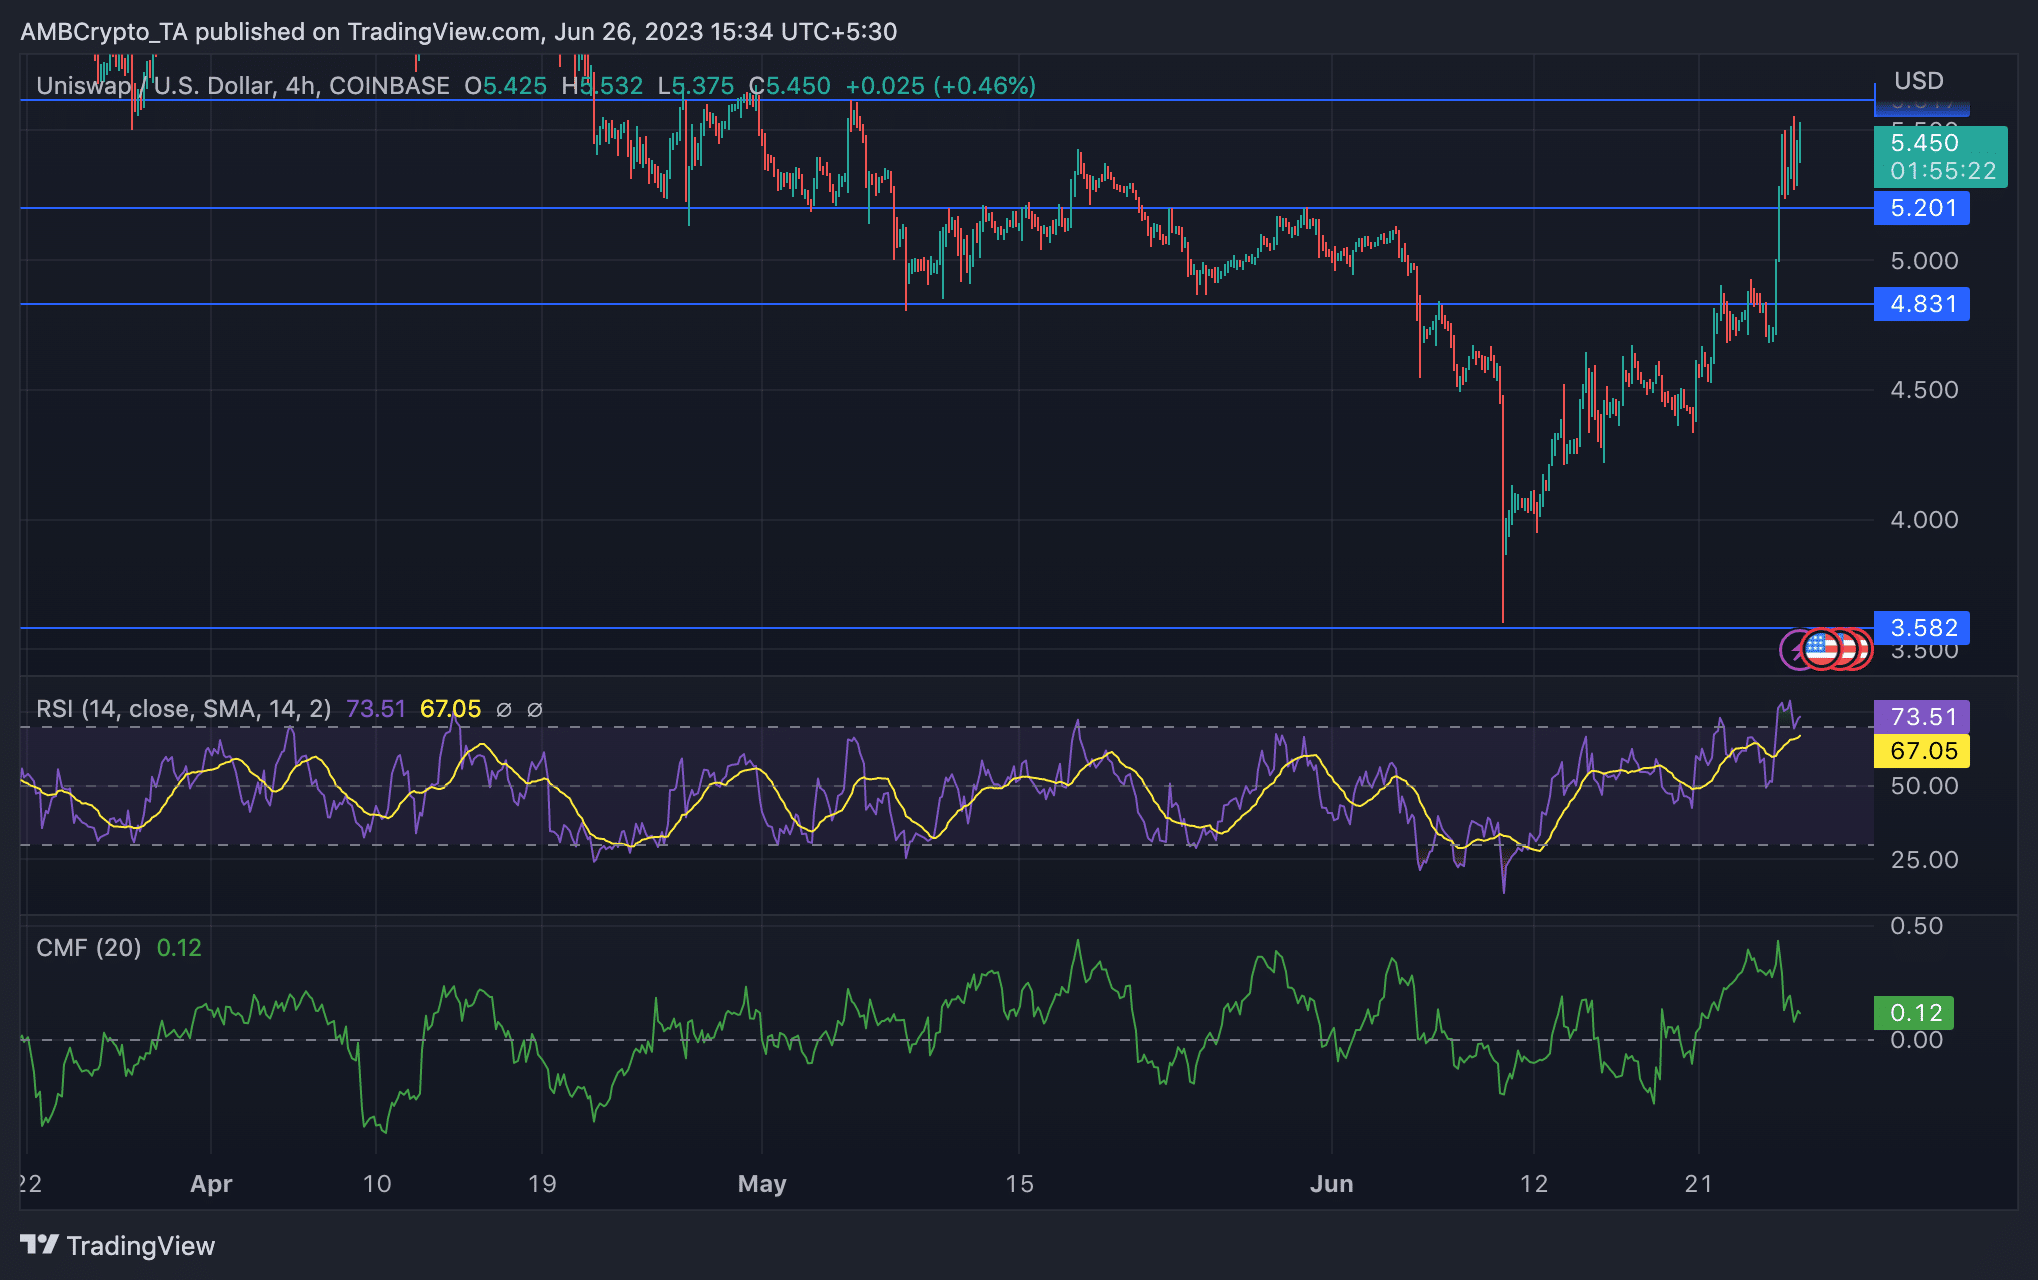Click the low price value L5.375
Screen dimensions: 2038x1280
pyautogui.click(x=696, y=86)
